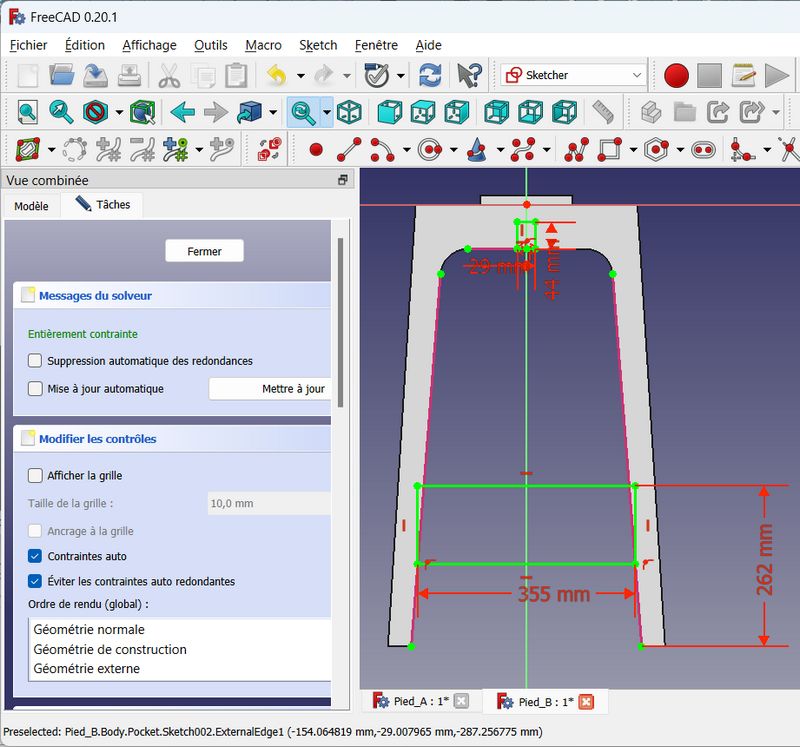The width and height of the screenshot is (800, 747).
Task: Click the Refresh recompute icon
Action: (x=430, y=75)
